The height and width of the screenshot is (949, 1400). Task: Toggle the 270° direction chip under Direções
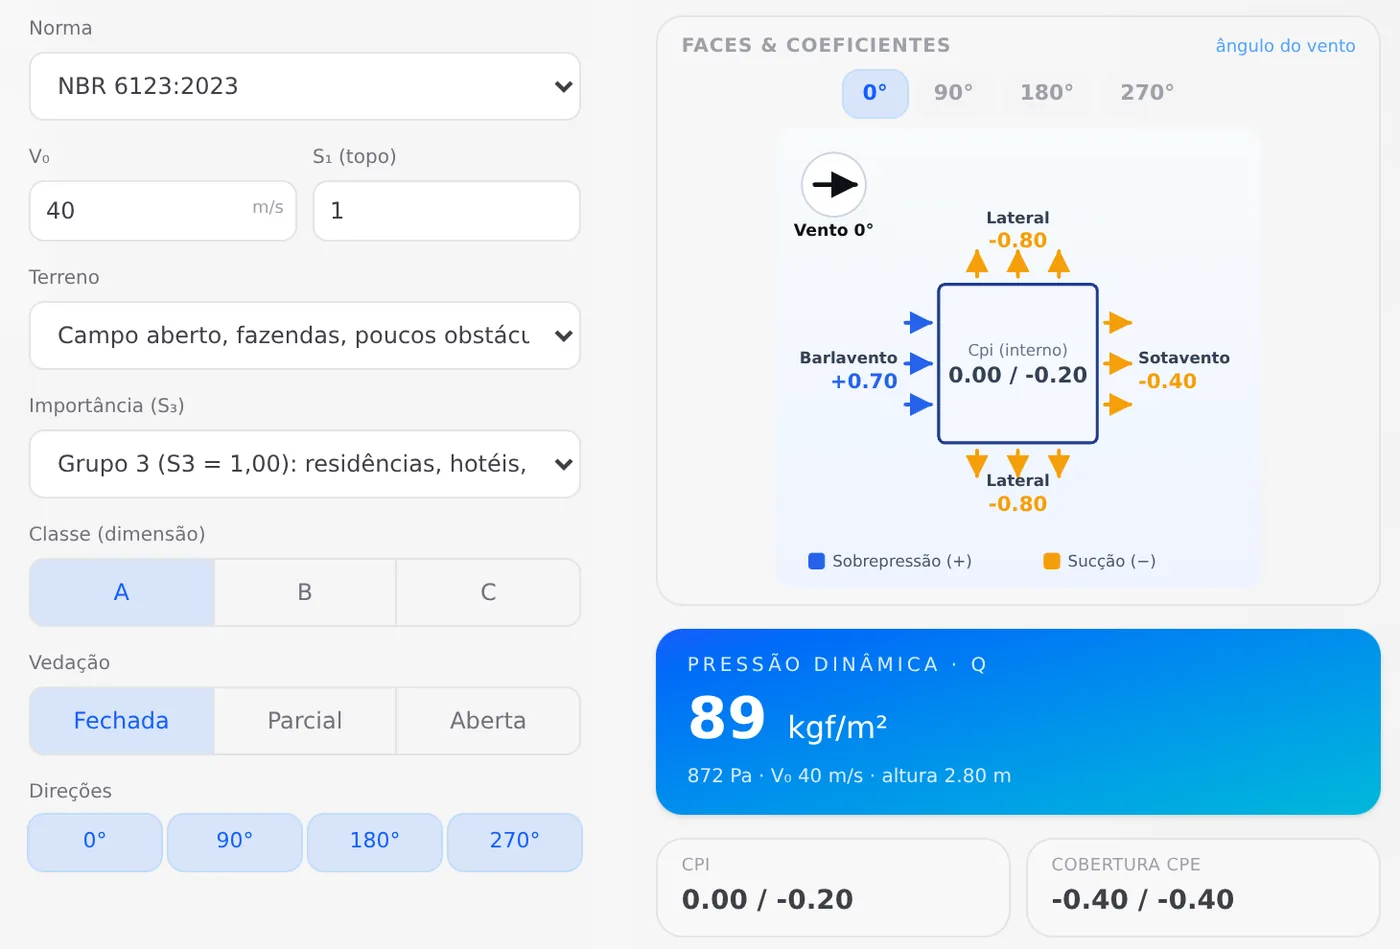pyautogui.click(x=515, y=842)
